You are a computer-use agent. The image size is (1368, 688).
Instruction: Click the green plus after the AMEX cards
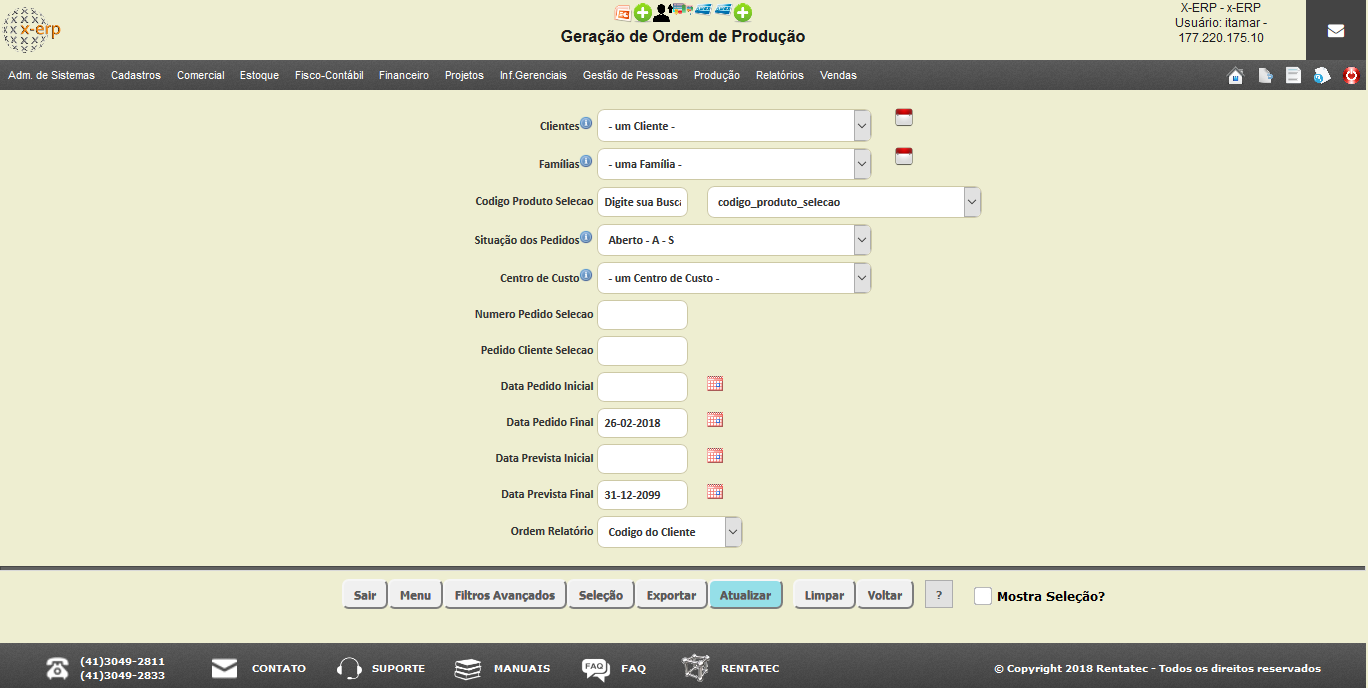[x=743, y=12]
